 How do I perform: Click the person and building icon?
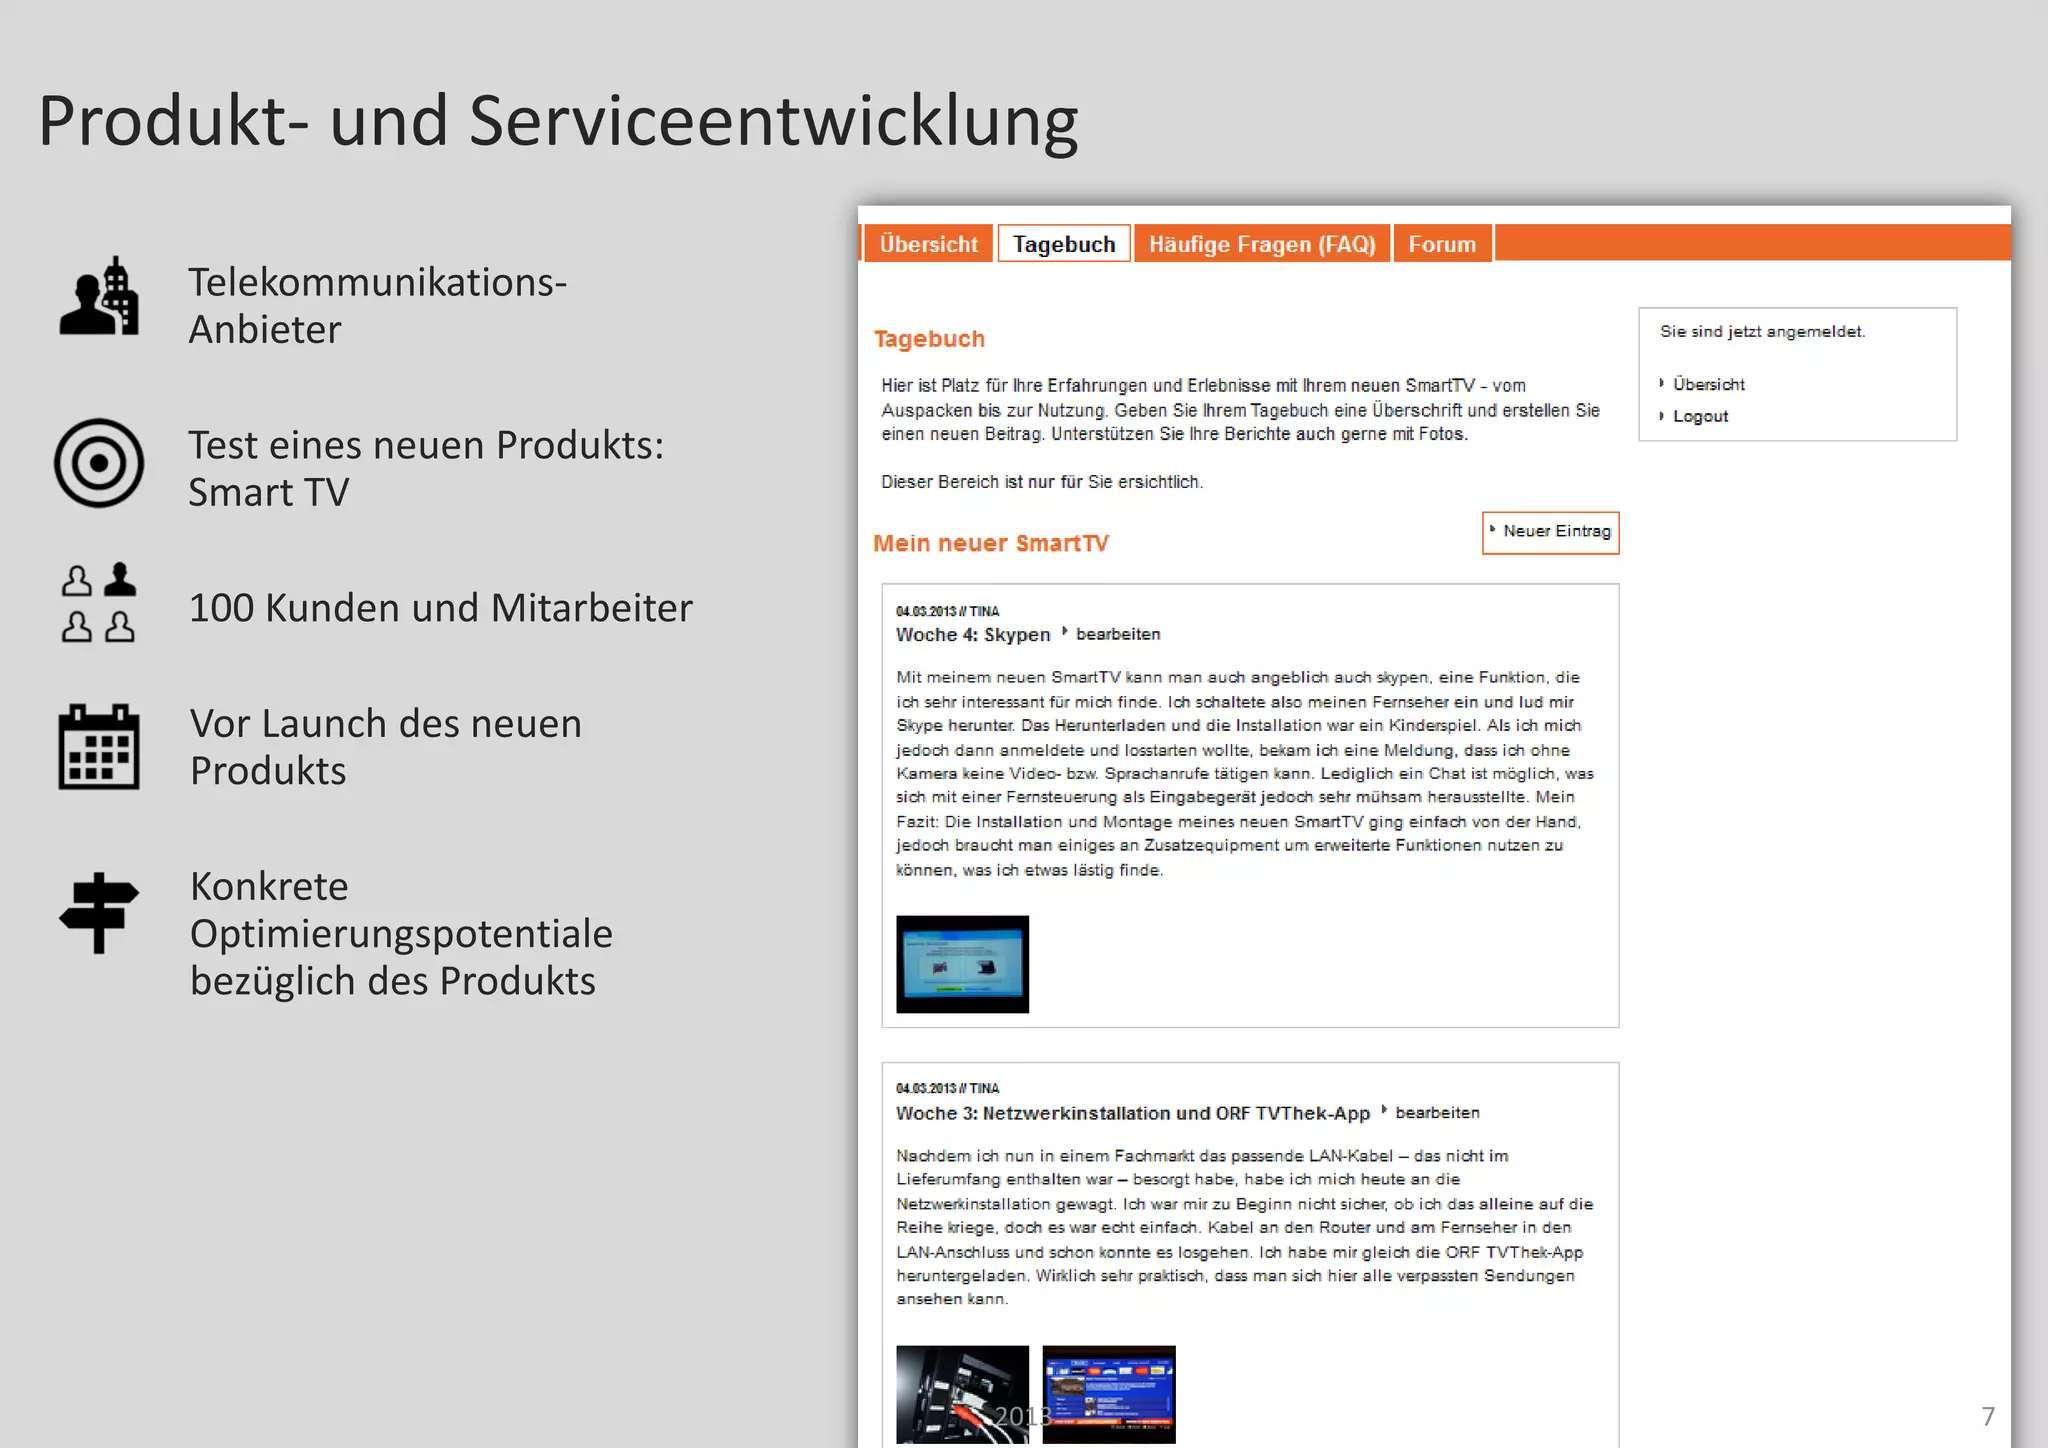(99, 295)
